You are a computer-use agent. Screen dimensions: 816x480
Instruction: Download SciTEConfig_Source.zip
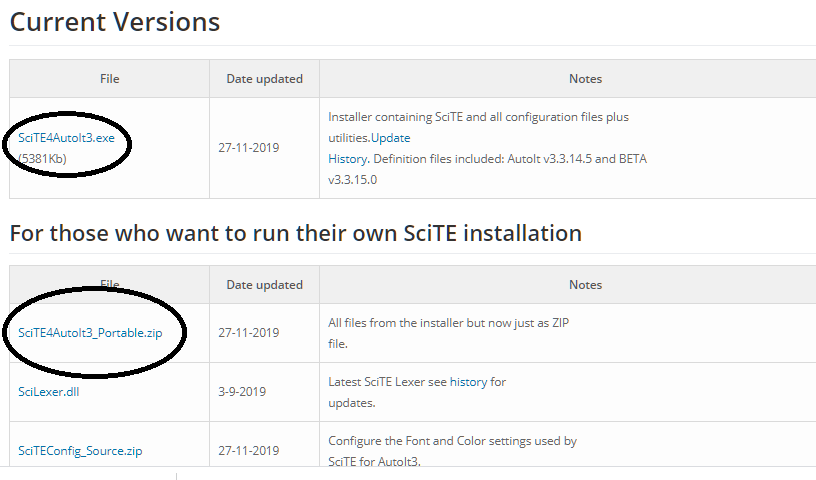pos(80,451)
